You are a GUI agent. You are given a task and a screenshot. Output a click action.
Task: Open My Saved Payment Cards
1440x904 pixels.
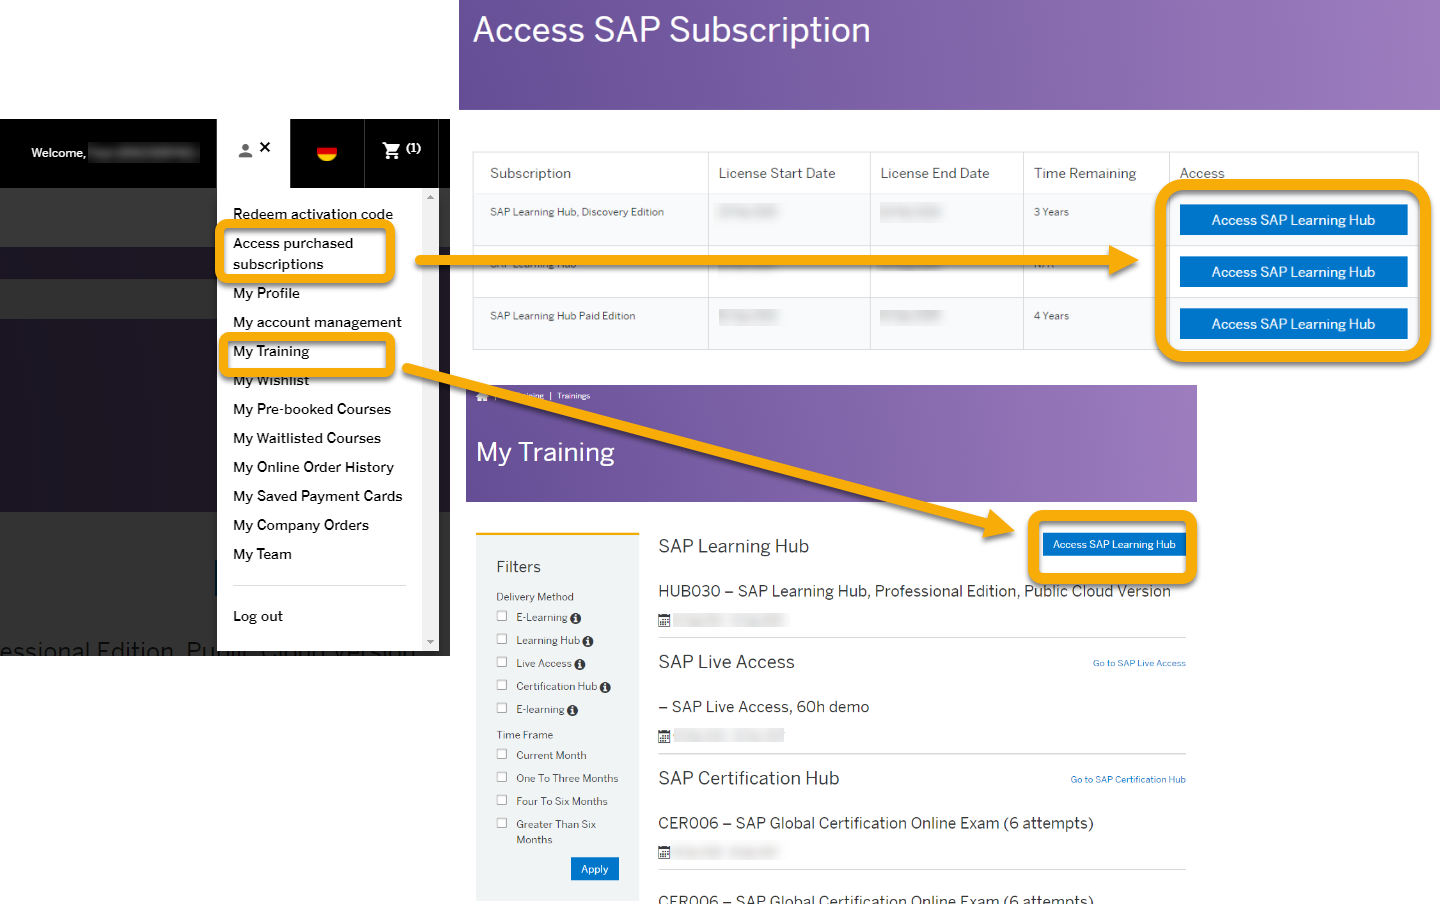[318, 496]
